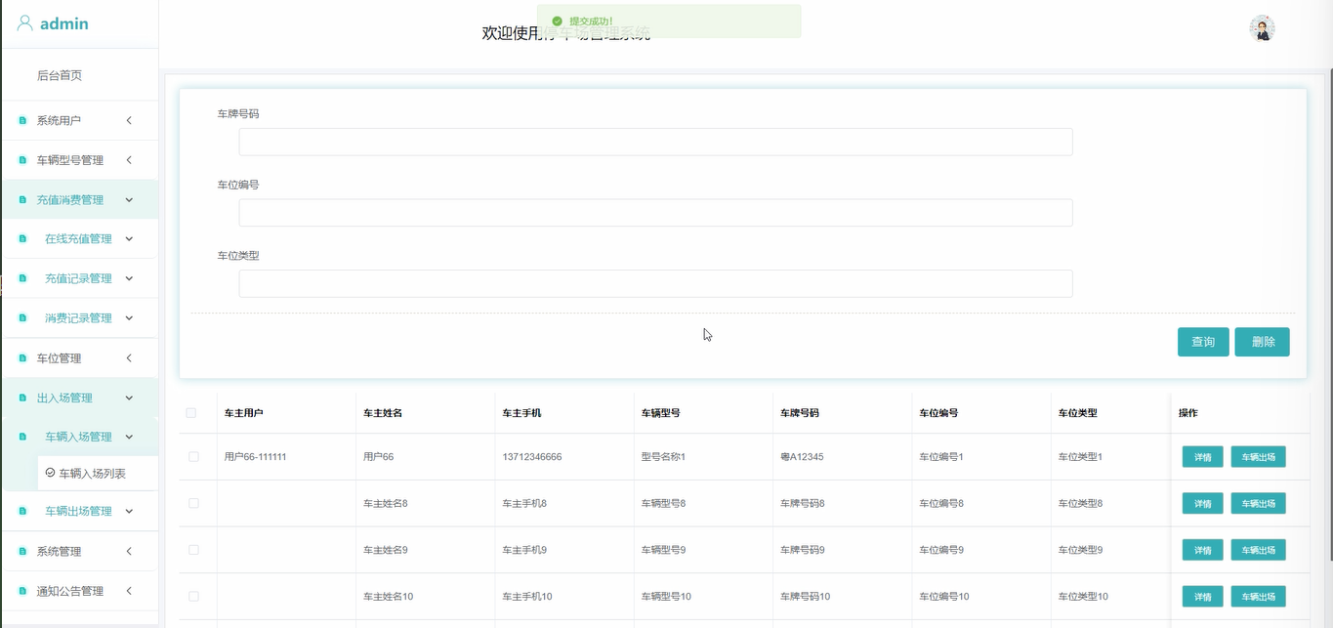Click the green icon beside 车位管理
Viewport: 1333px width, 628px height.
pyautogui.click(x=23, y=358)
